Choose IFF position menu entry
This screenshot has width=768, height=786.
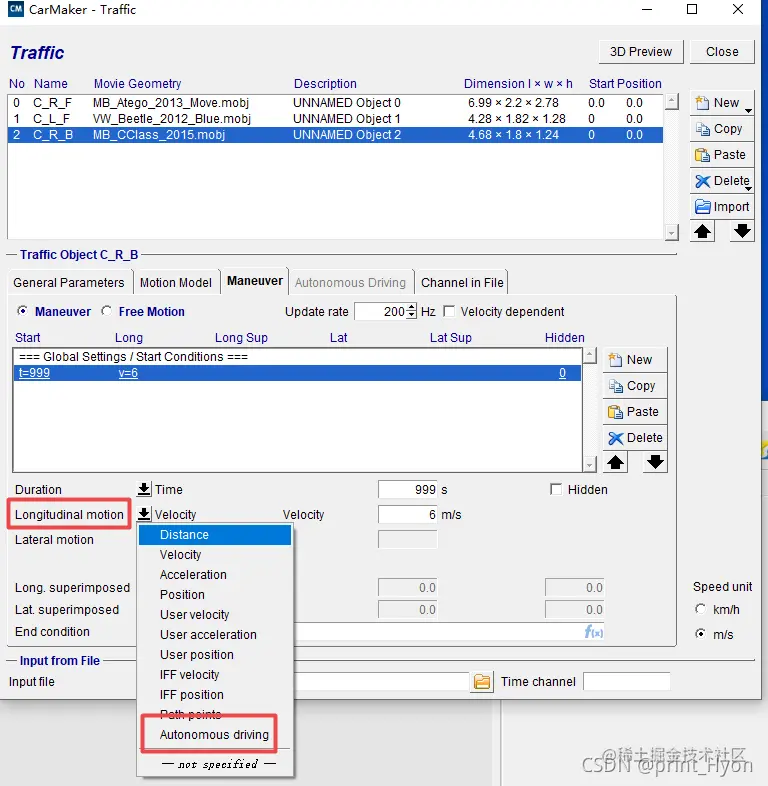pos(215,695)
